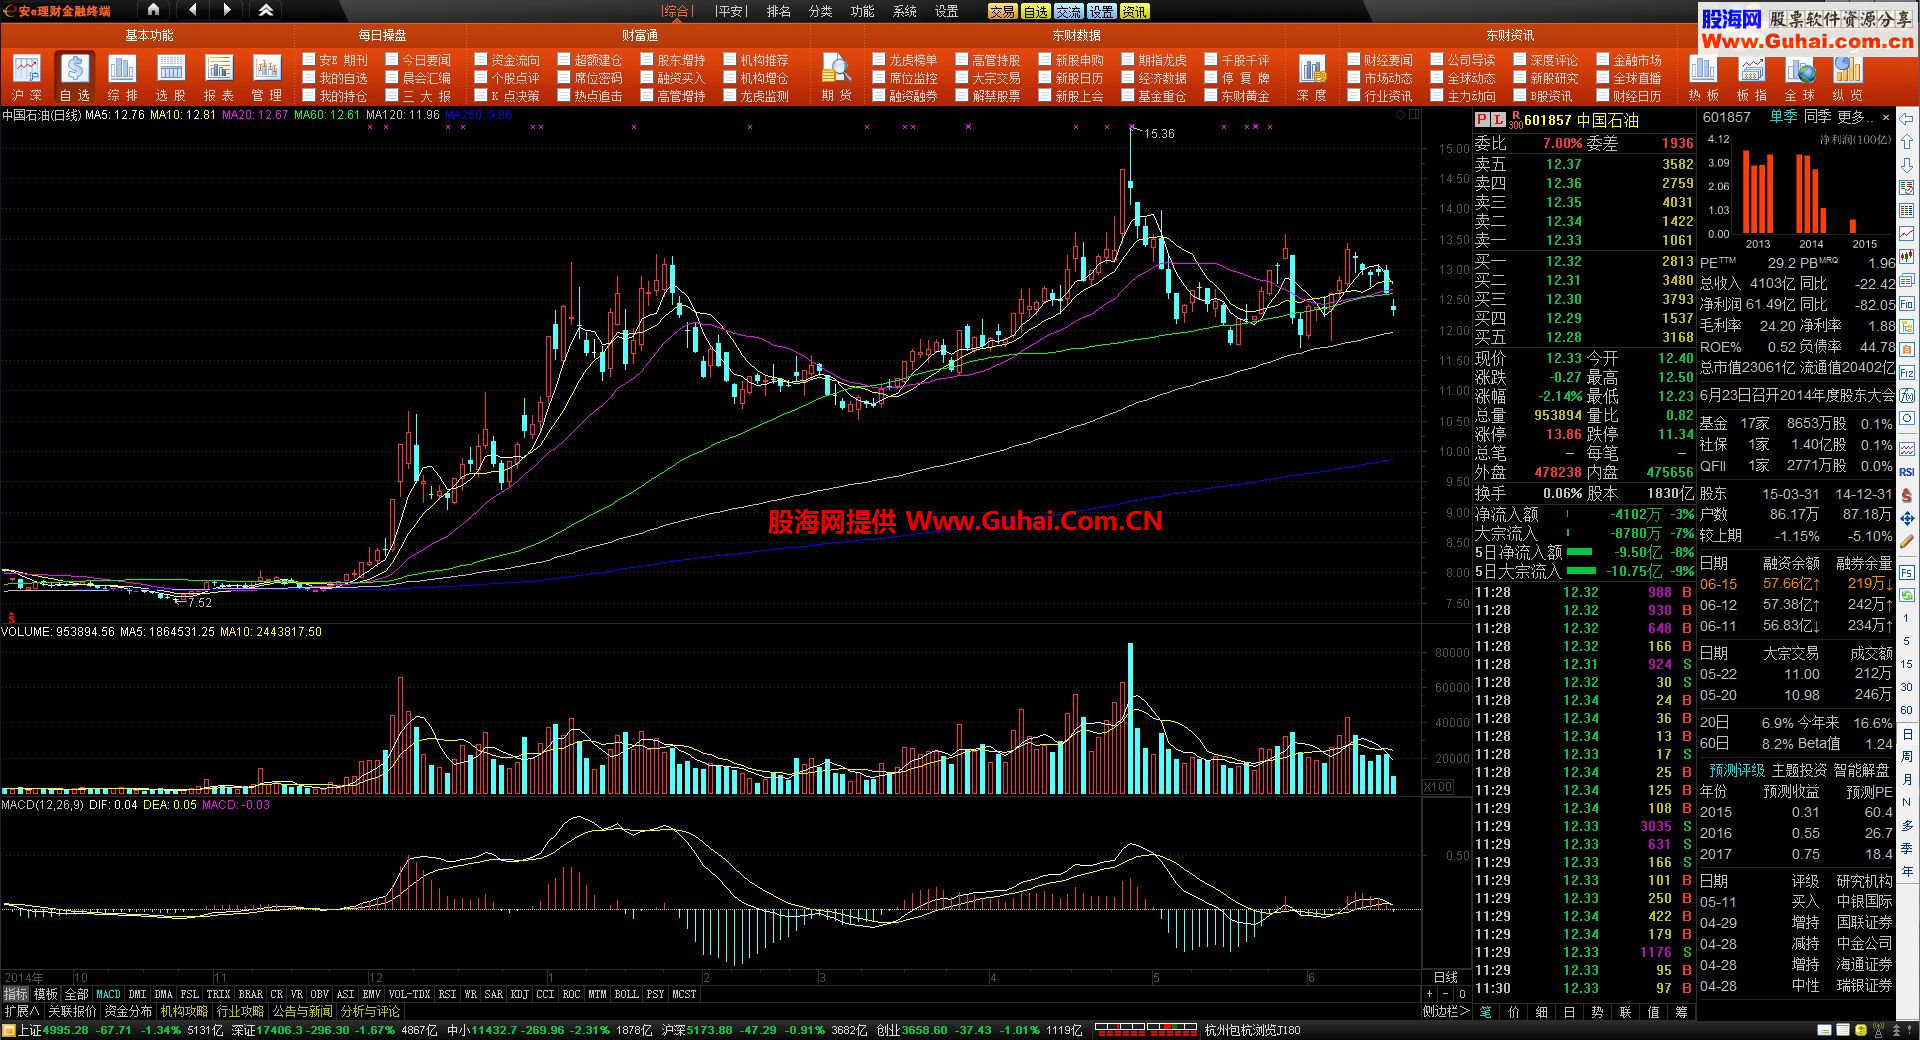This screenshot has height=1040, width=1920.
Task: Navigate forward with right arrow
Action: tap(227, 10)
